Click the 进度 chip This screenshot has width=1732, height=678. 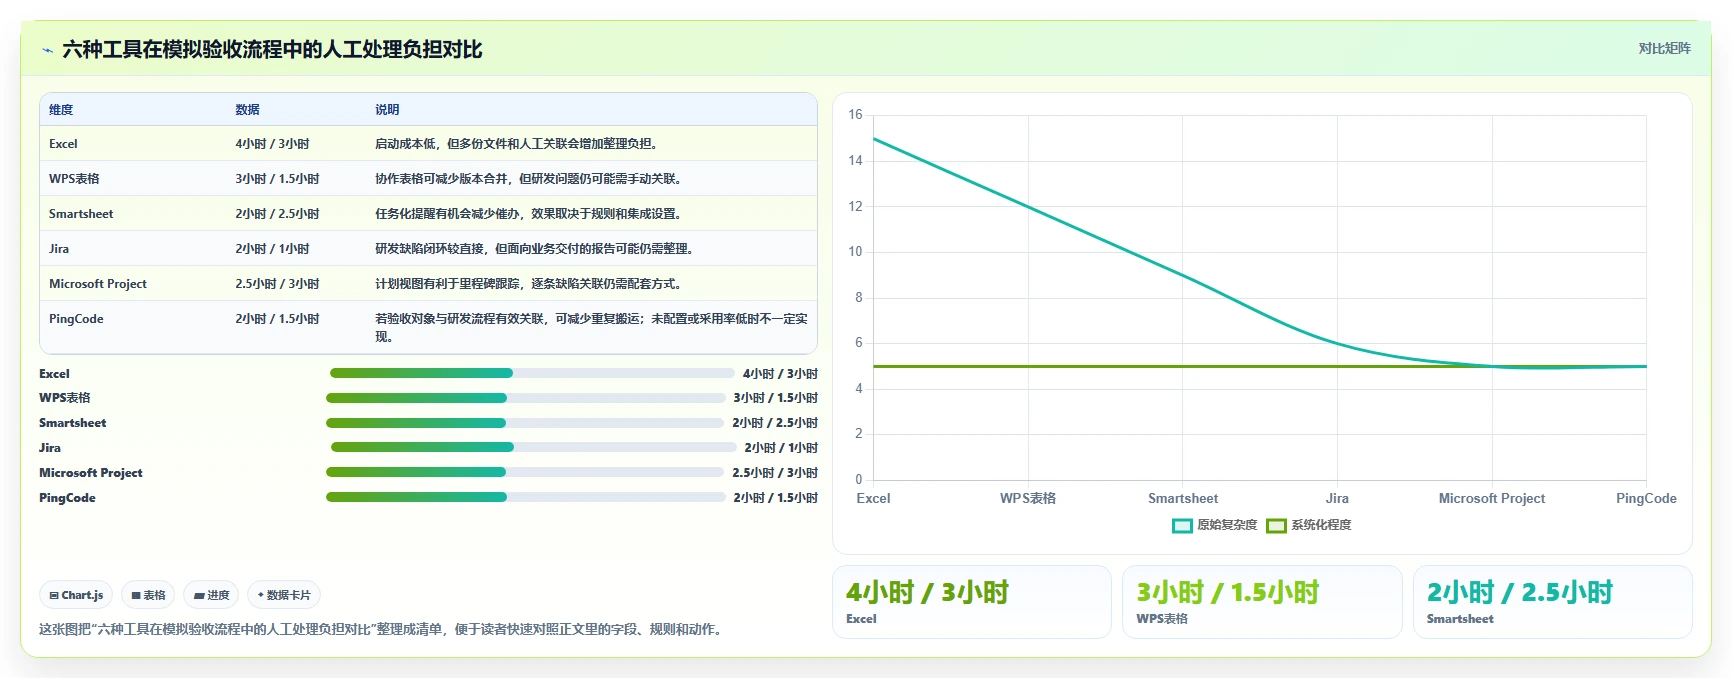pyautogui.click(x=211, y=595)
